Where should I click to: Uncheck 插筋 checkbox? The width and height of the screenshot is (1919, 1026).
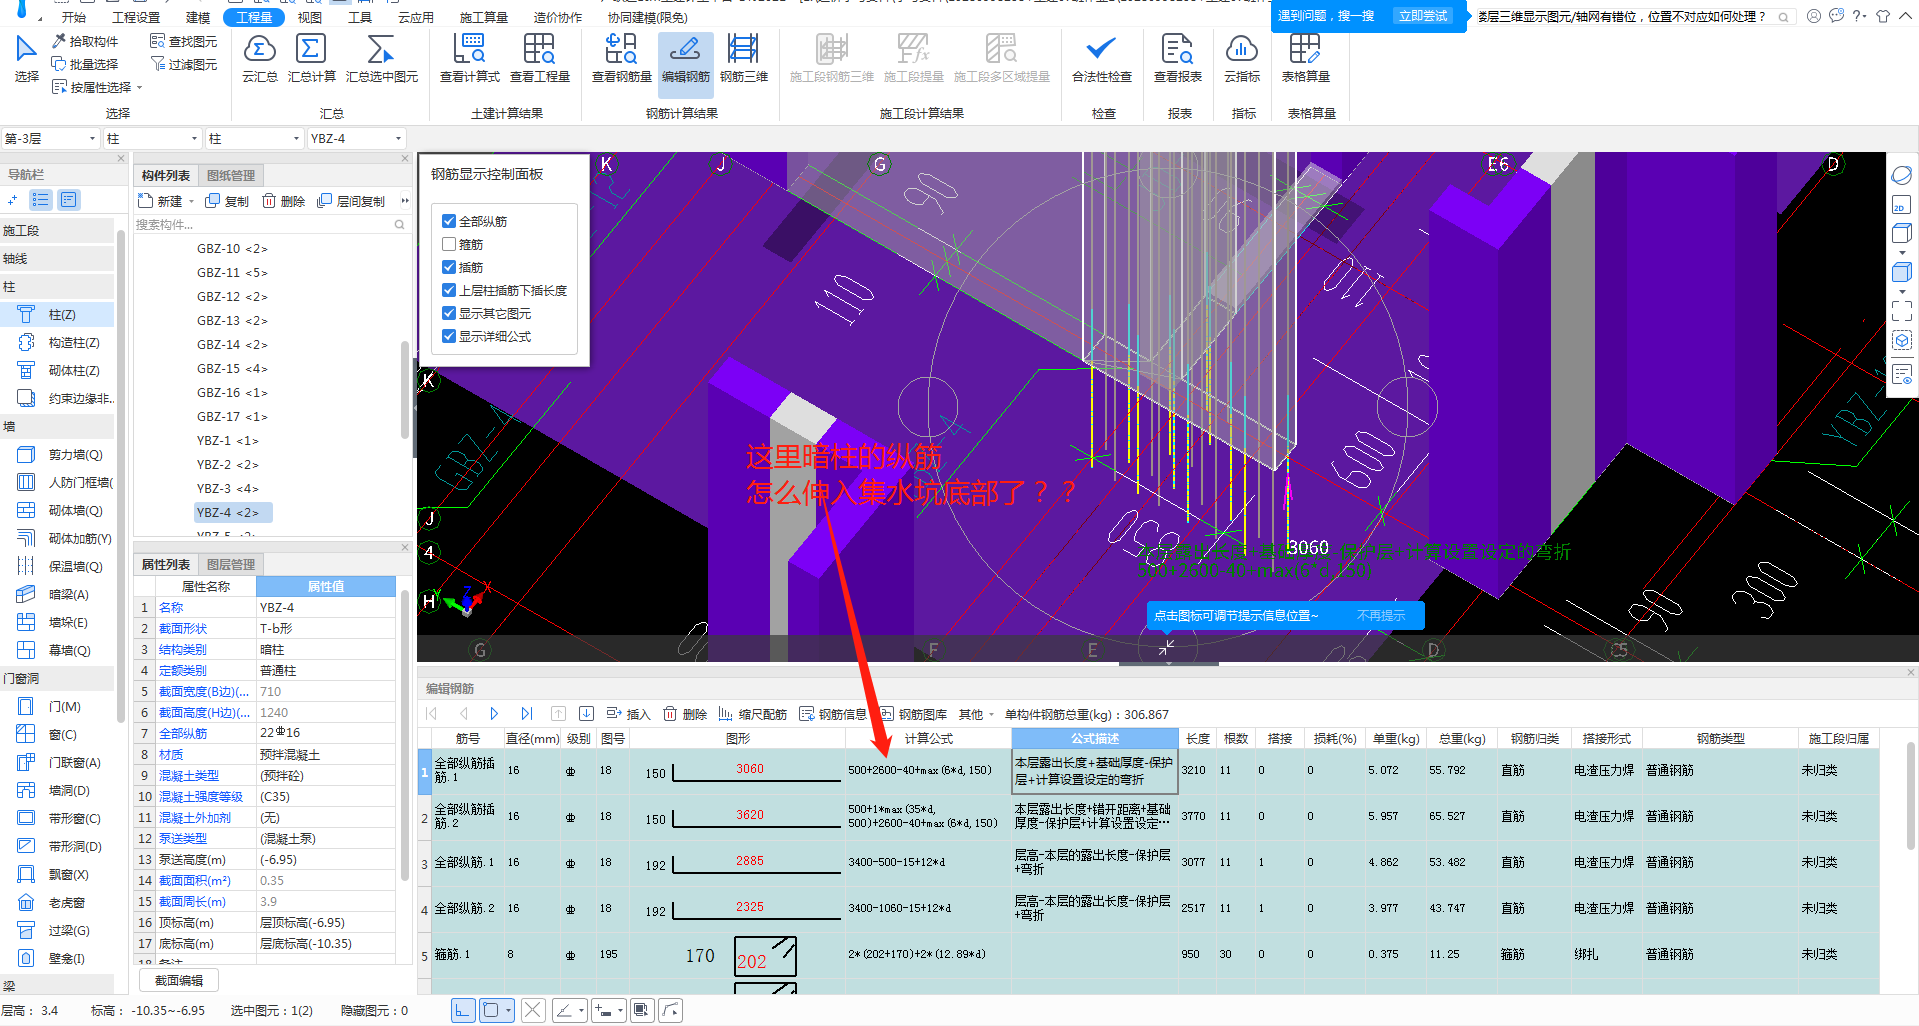(x=449, y=267)
